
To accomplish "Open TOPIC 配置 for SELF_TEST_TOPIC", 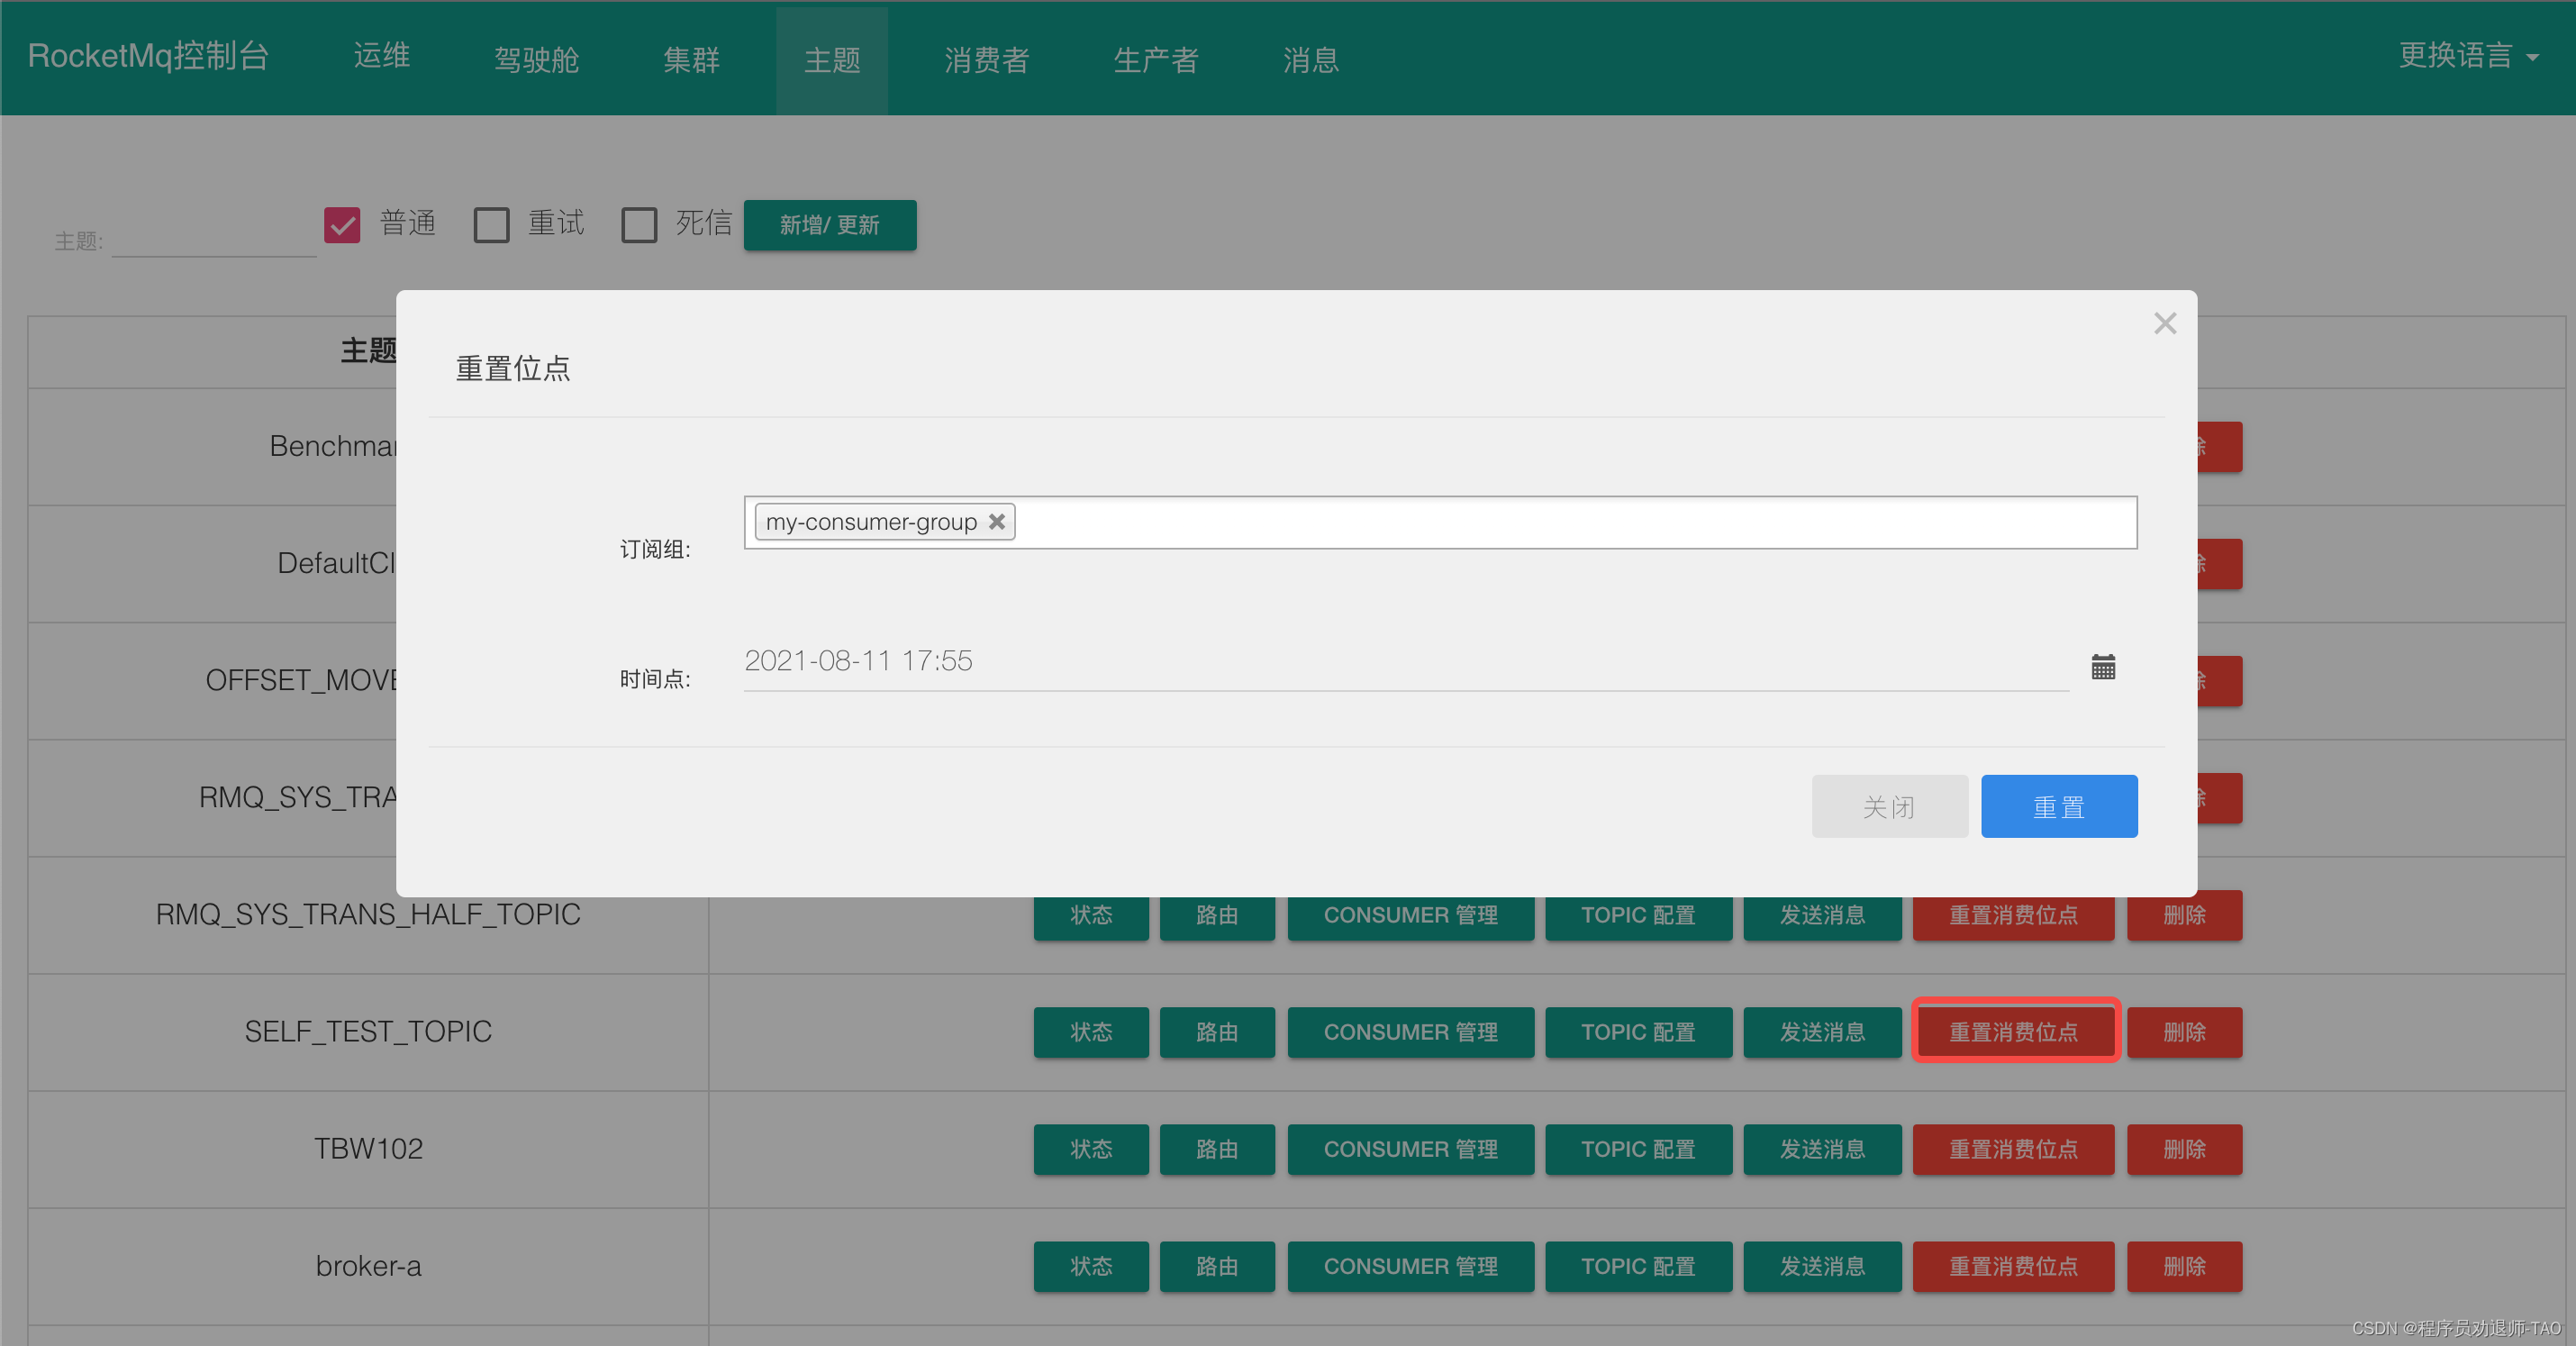I will (x=1638, y=1032).
